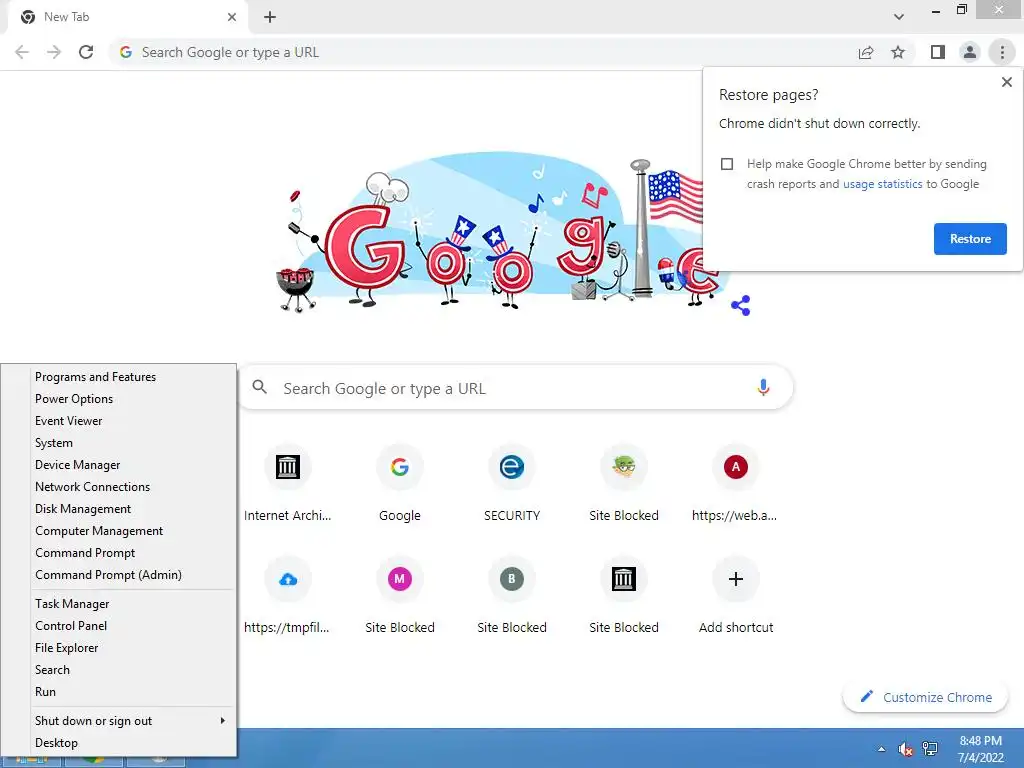The height and width of the screenshot is (768, 1024).
Task: Share the Google doodle
Action: (x=741, y=305)
